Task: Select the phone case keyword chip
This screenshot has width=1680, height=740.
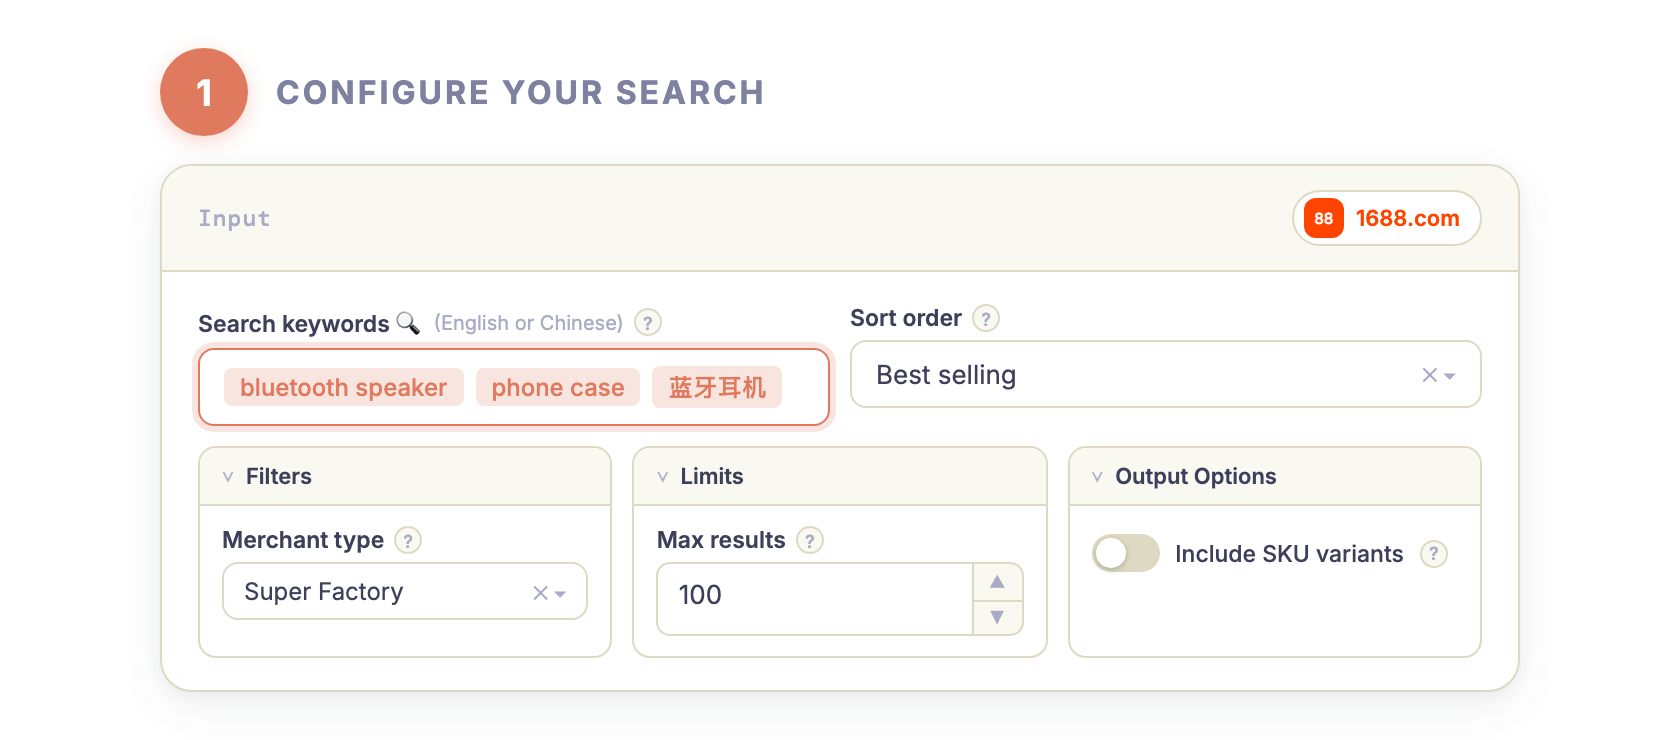Action: pyautogui.click(x=558, y=387)
